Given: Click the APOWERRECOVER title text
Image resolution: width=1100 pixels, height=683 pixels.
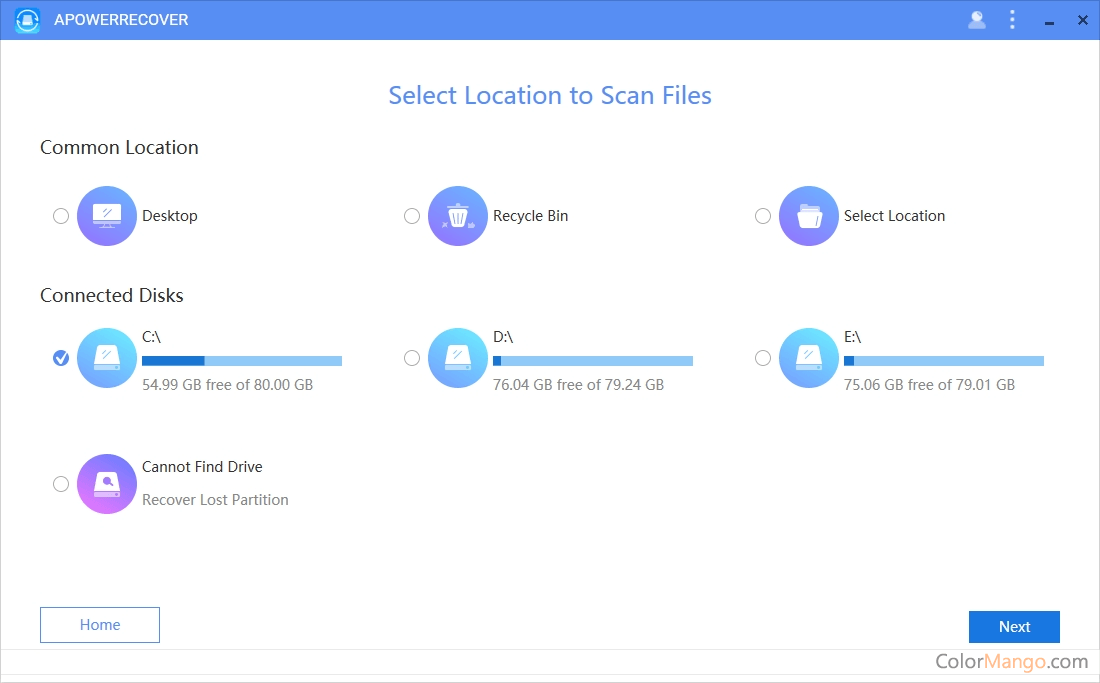Looking at the screenshot, I should tap(121, 20).
